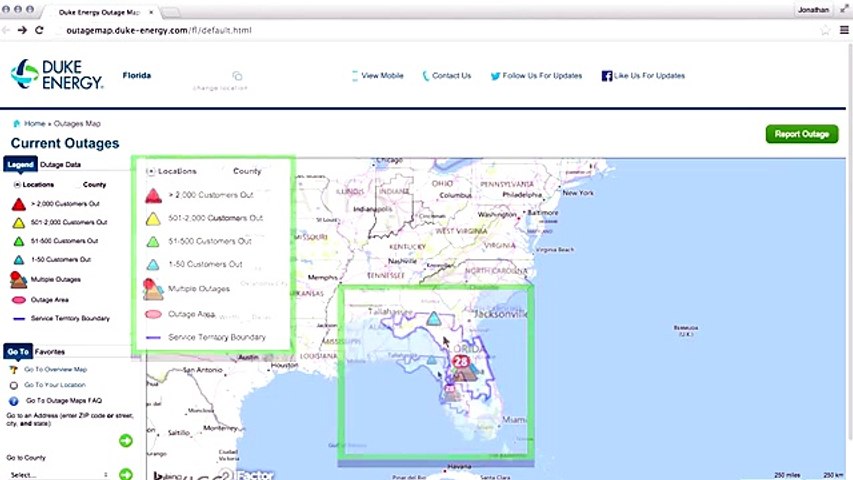Open the Go to County select dropdown
This screenshot has height=480, width=853.
59,475
